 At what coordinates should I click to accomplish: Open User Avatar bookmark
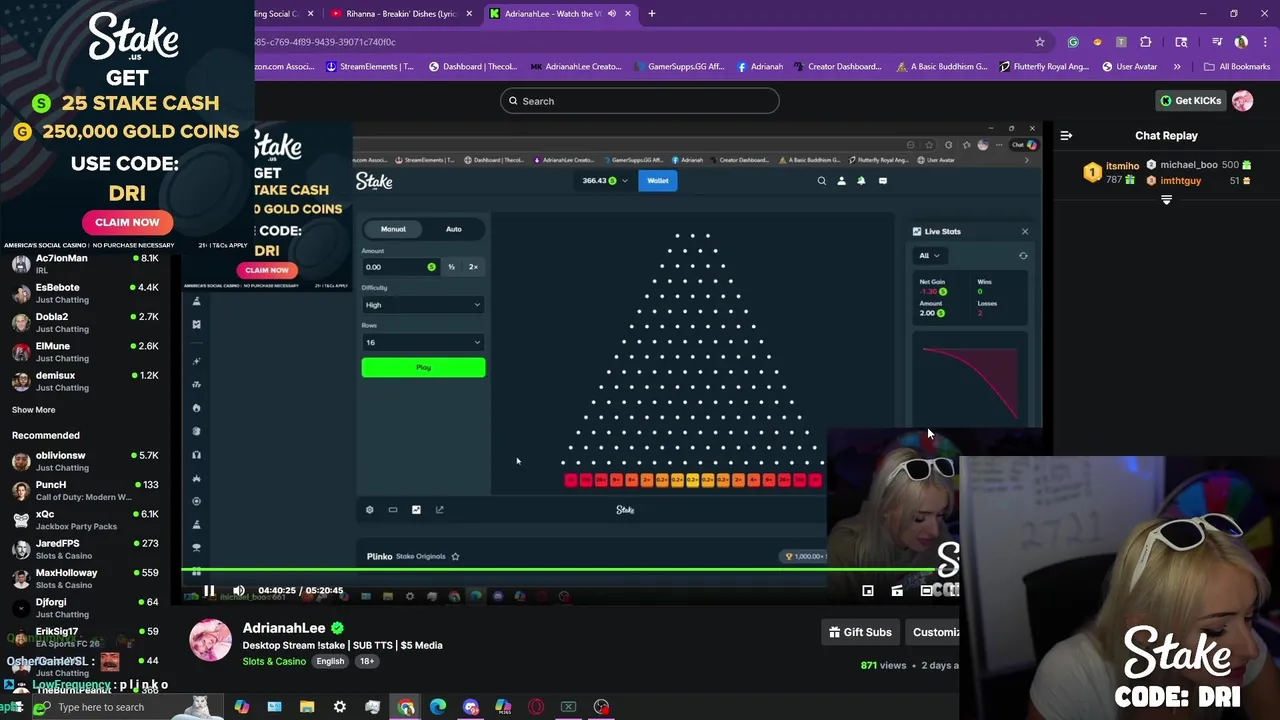pos(1130,67)
